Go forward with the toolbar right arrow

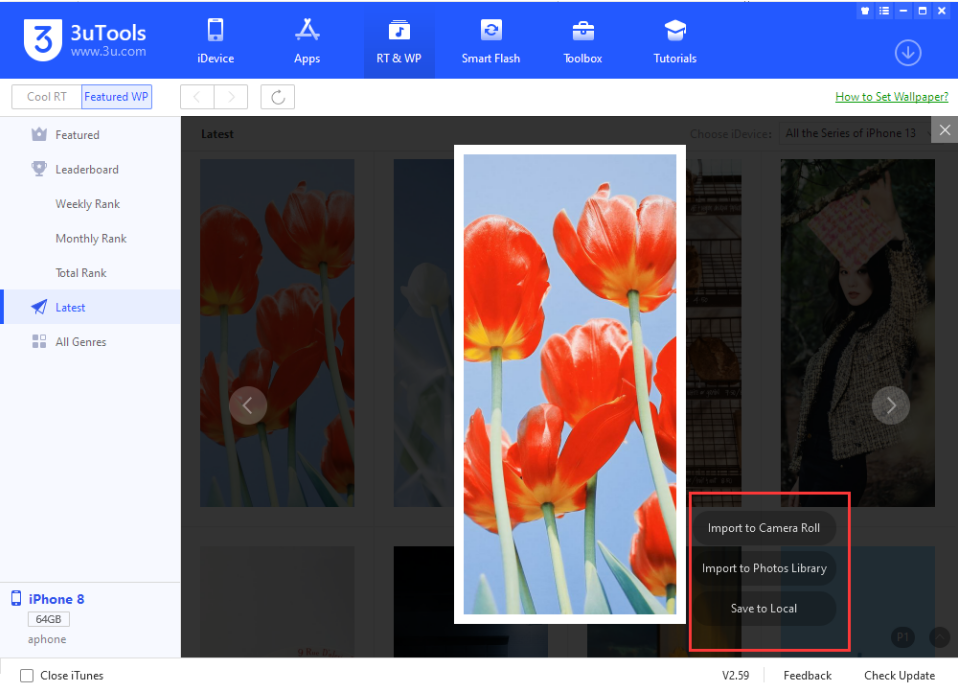tap(231, 97)
